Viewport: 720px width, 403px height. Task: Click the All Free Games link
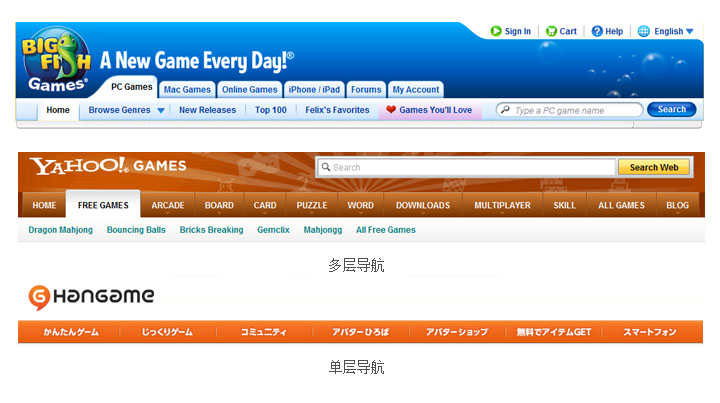(385, 230)
